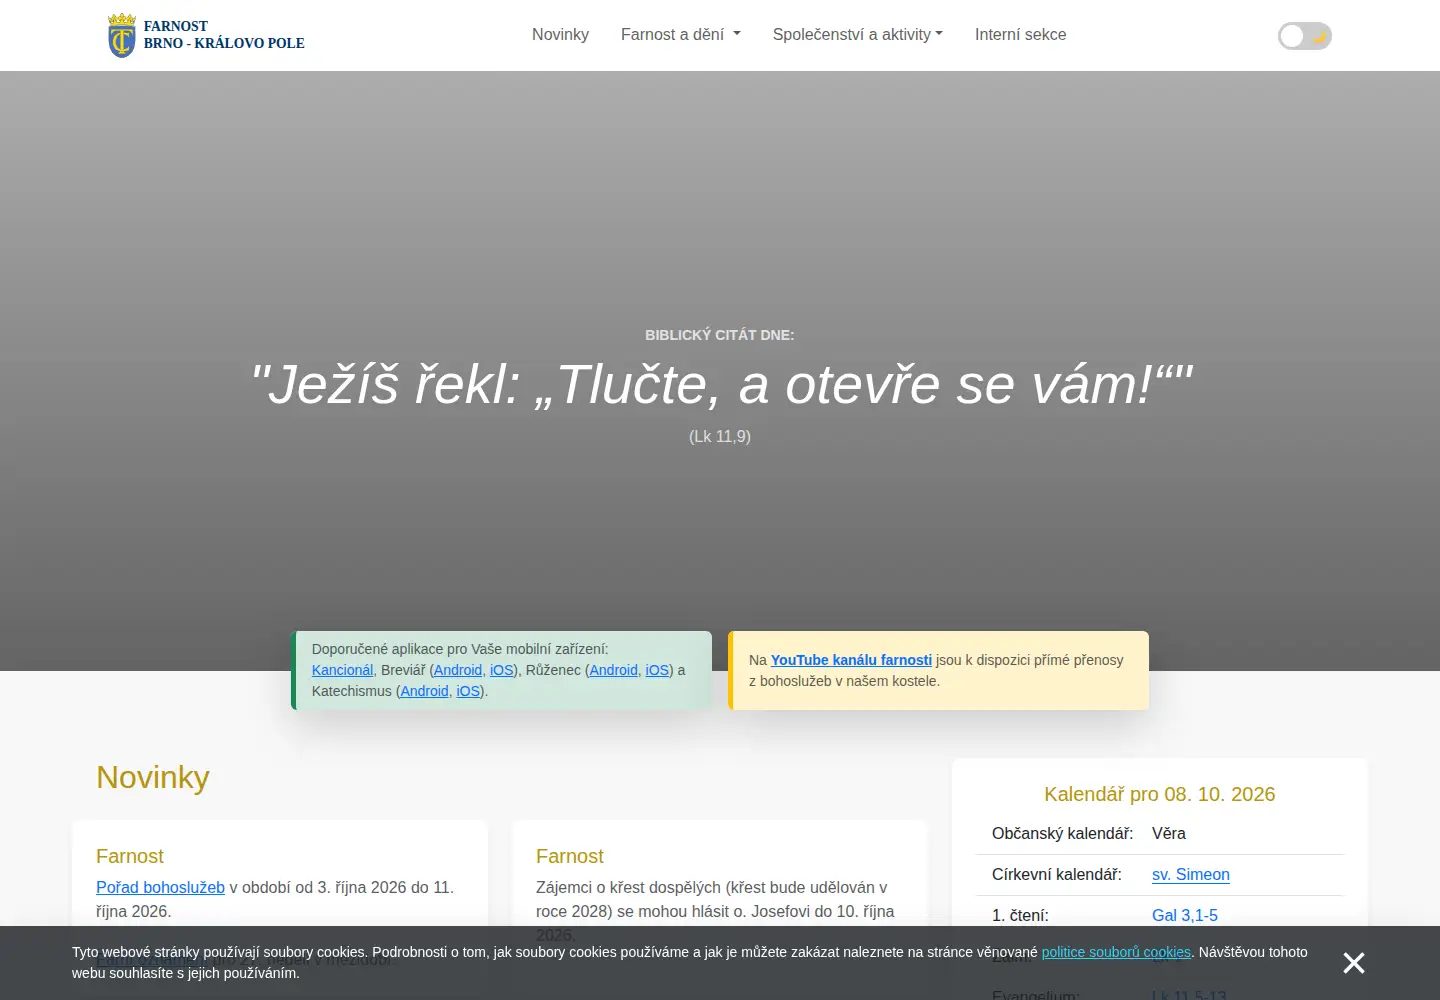Viewport: 1440px width, 1000px height.
Task: Click BIBLICKÝ CITÁT DNE label
Action: coord(720,335)
